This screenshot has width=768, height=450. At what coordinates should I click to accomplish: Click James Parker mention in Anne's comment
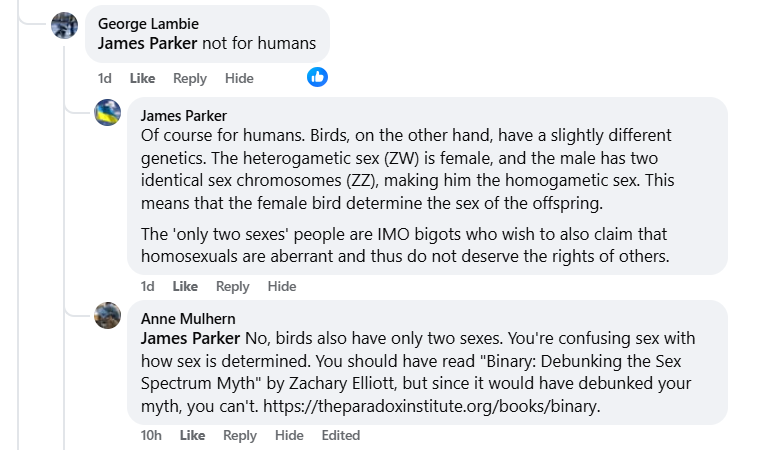(190, 338)
